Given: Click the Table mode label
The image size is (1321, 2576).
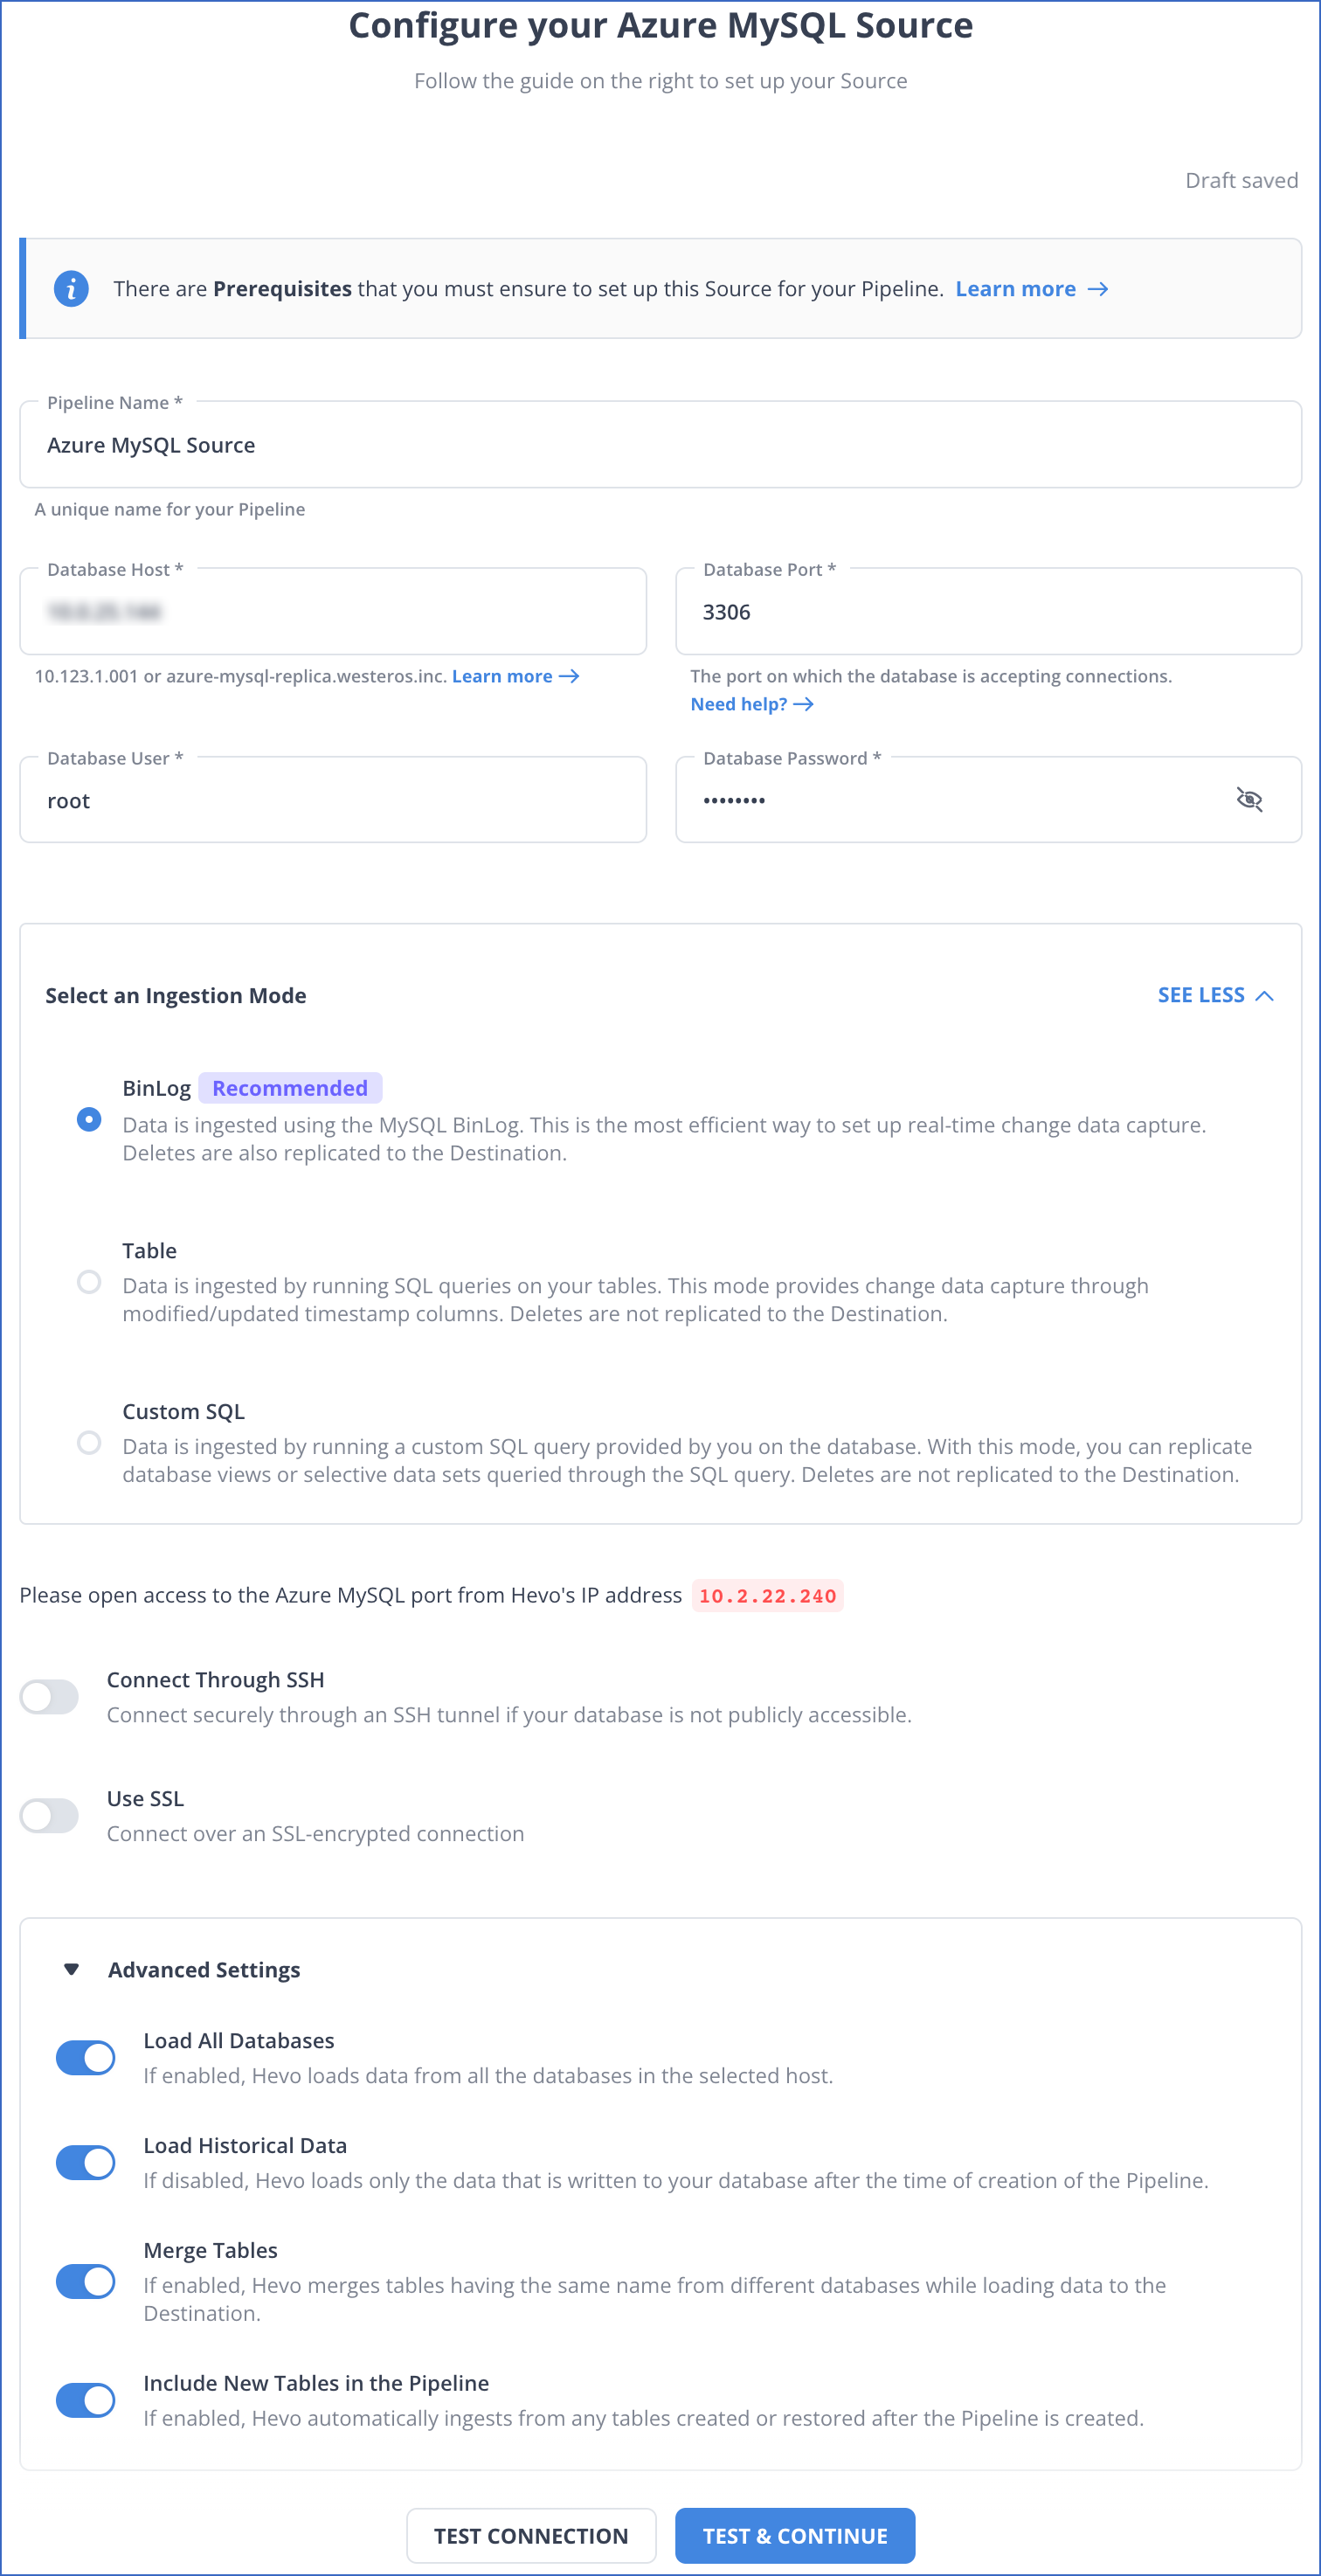Looking at the screenshot, I should coord(149,1251).
